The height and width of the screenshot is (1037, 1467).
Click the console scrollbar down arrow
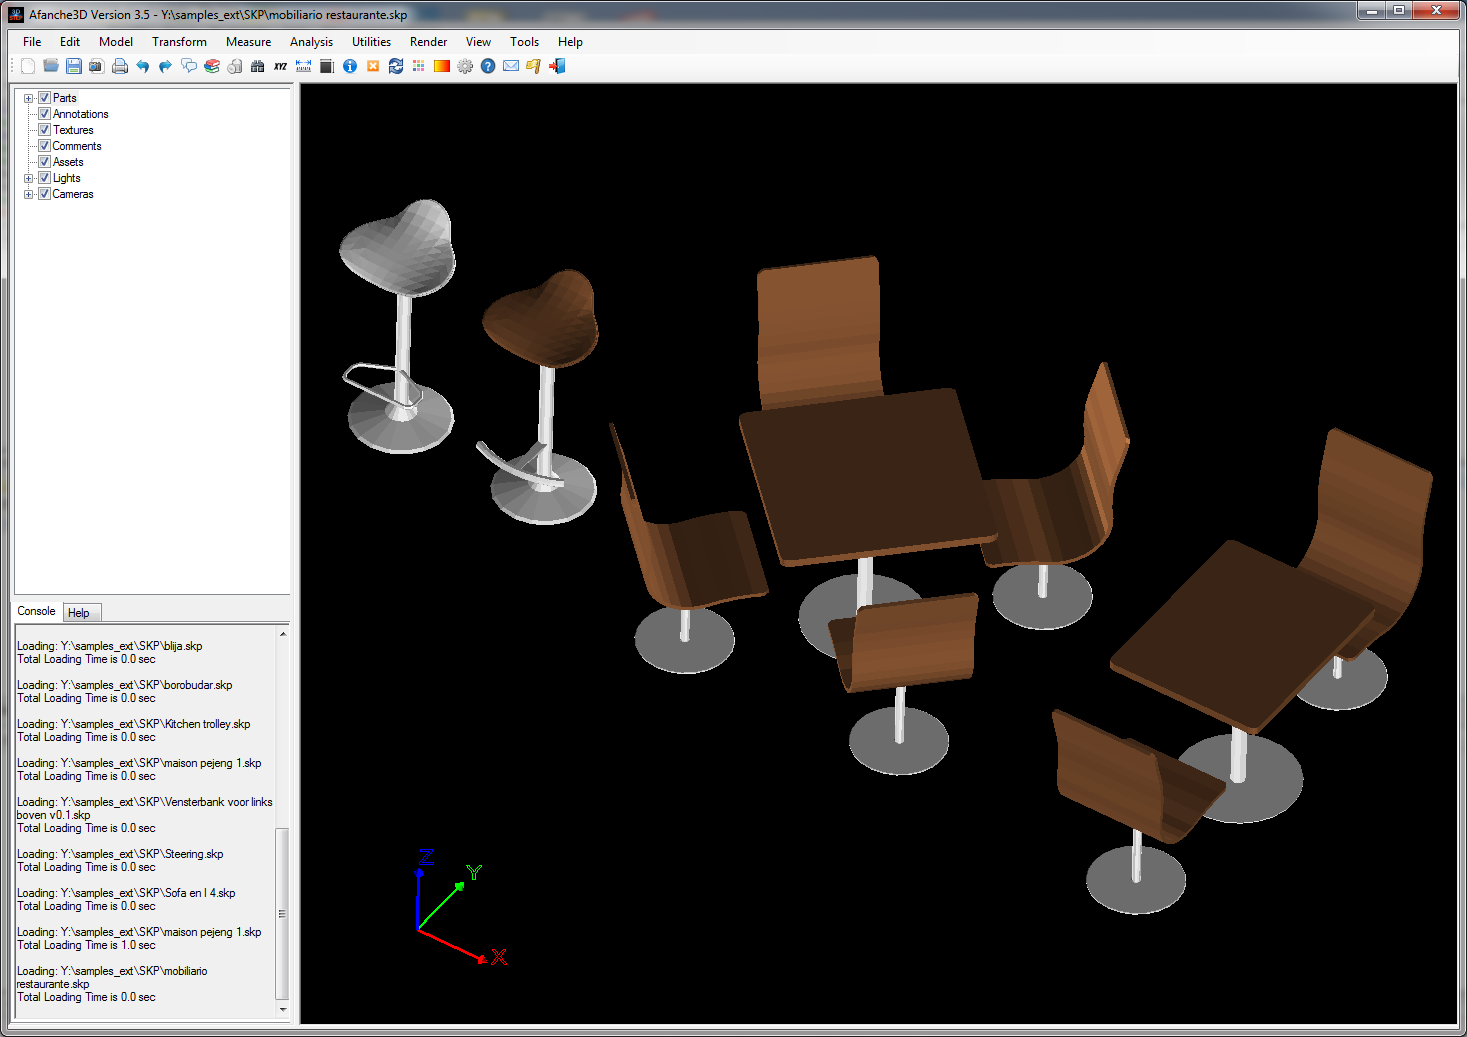pos(283,1009)
